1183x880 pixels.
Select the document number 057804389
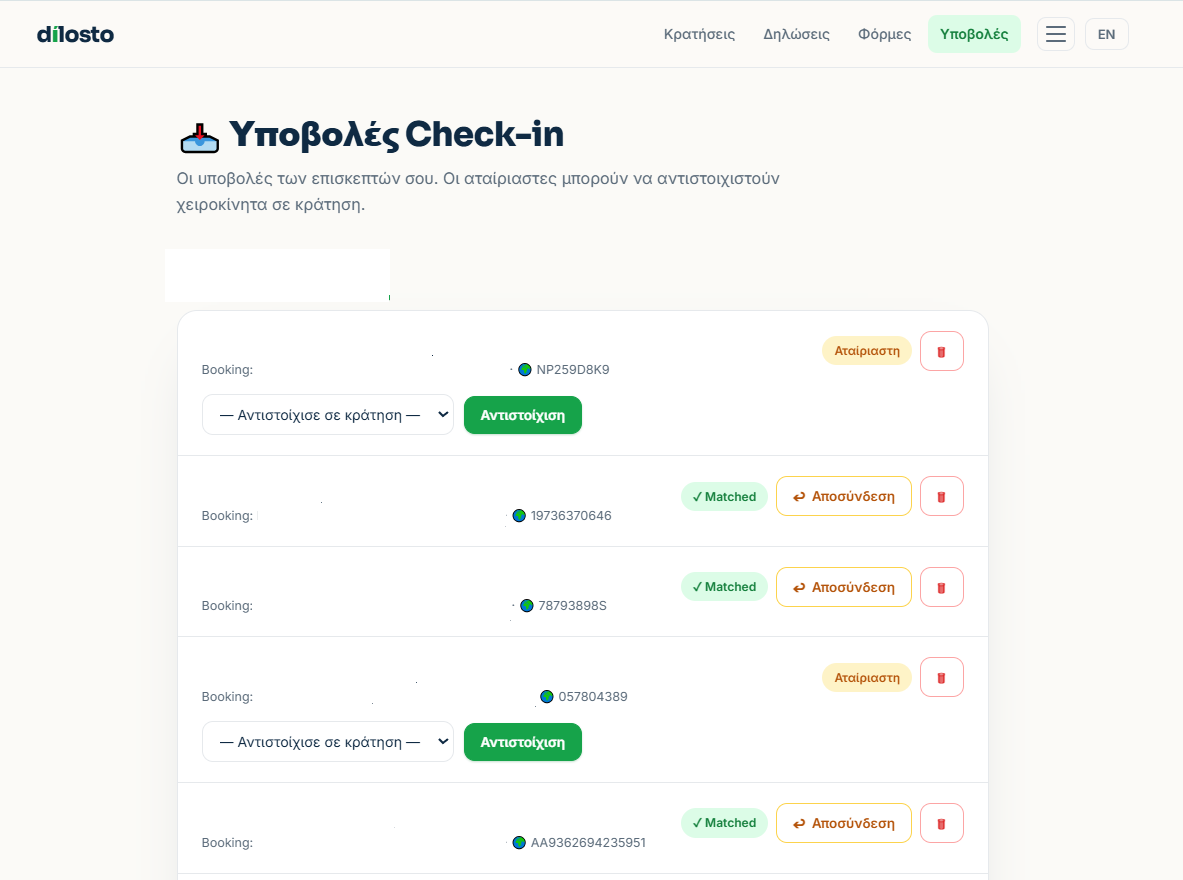pos(593,697)
